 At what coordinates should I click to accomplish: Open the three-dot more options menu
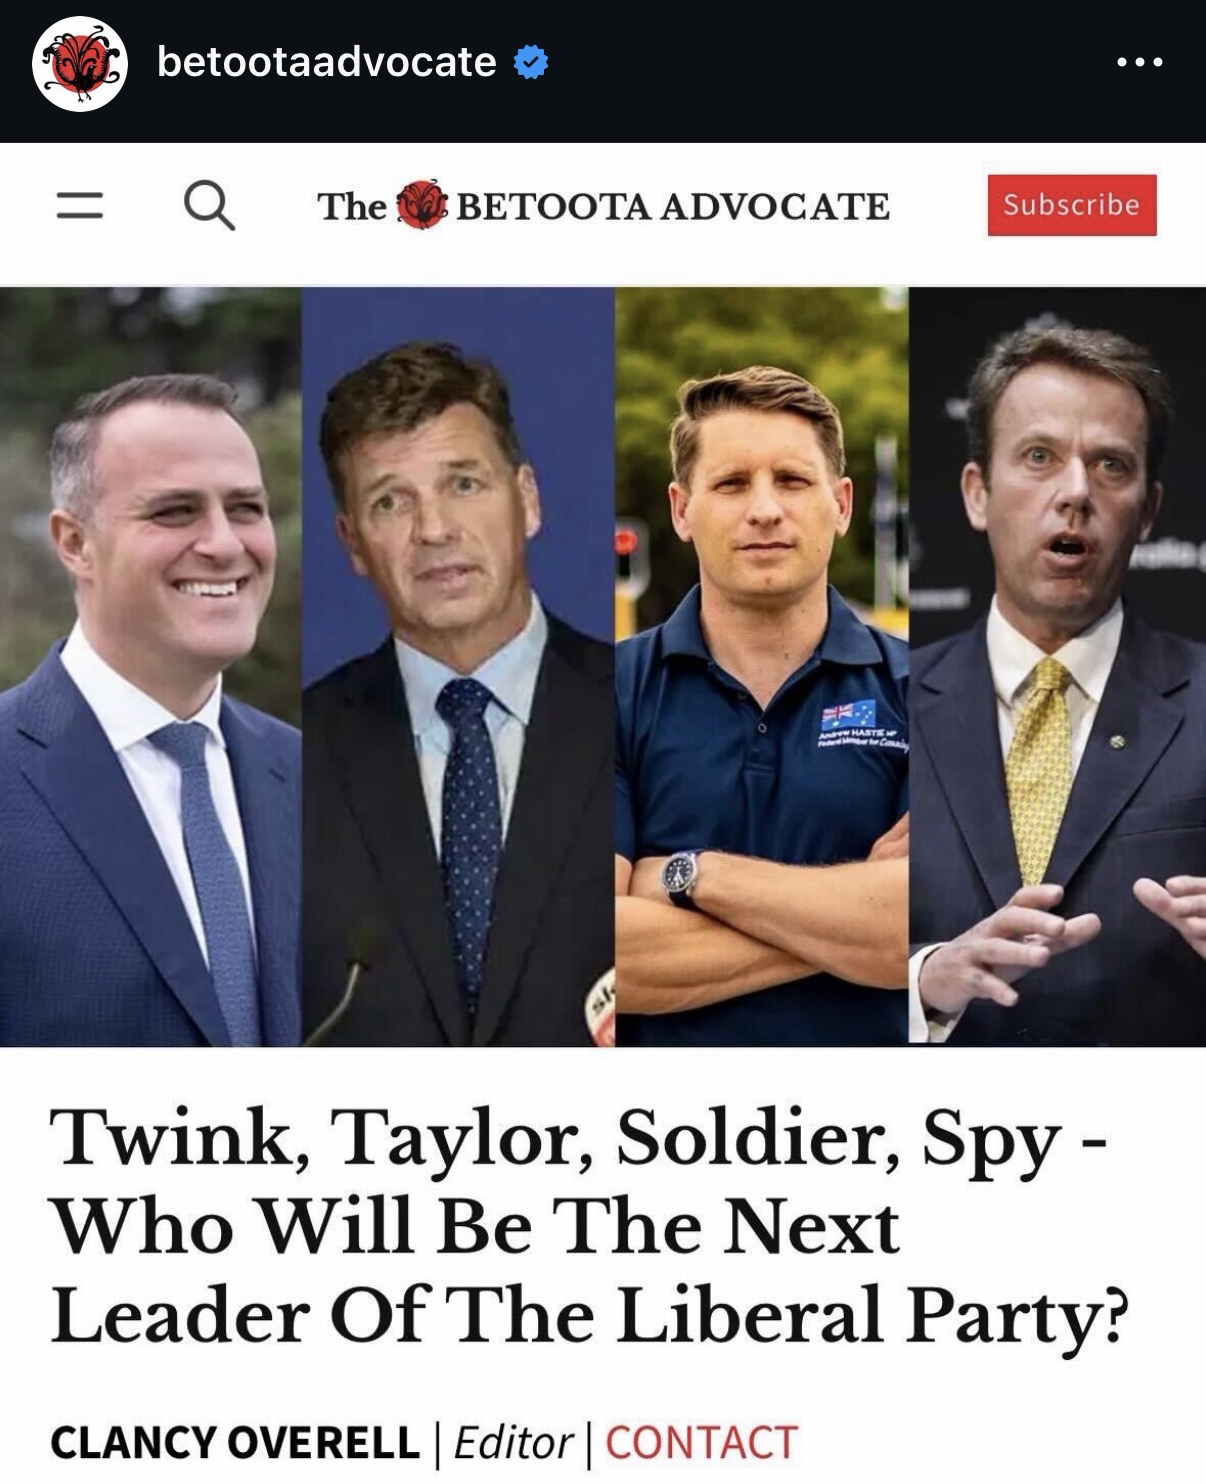point(1139,62)
